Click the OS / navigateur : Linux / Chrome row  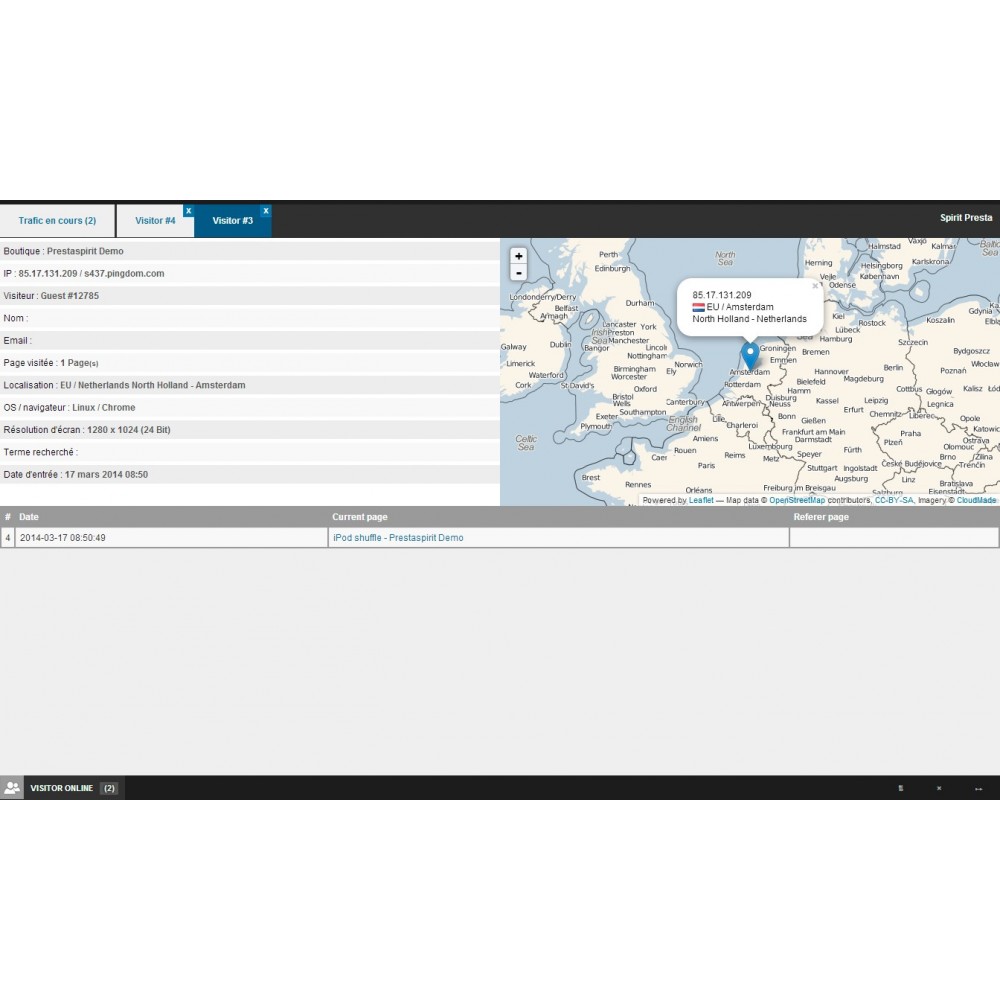249,408
